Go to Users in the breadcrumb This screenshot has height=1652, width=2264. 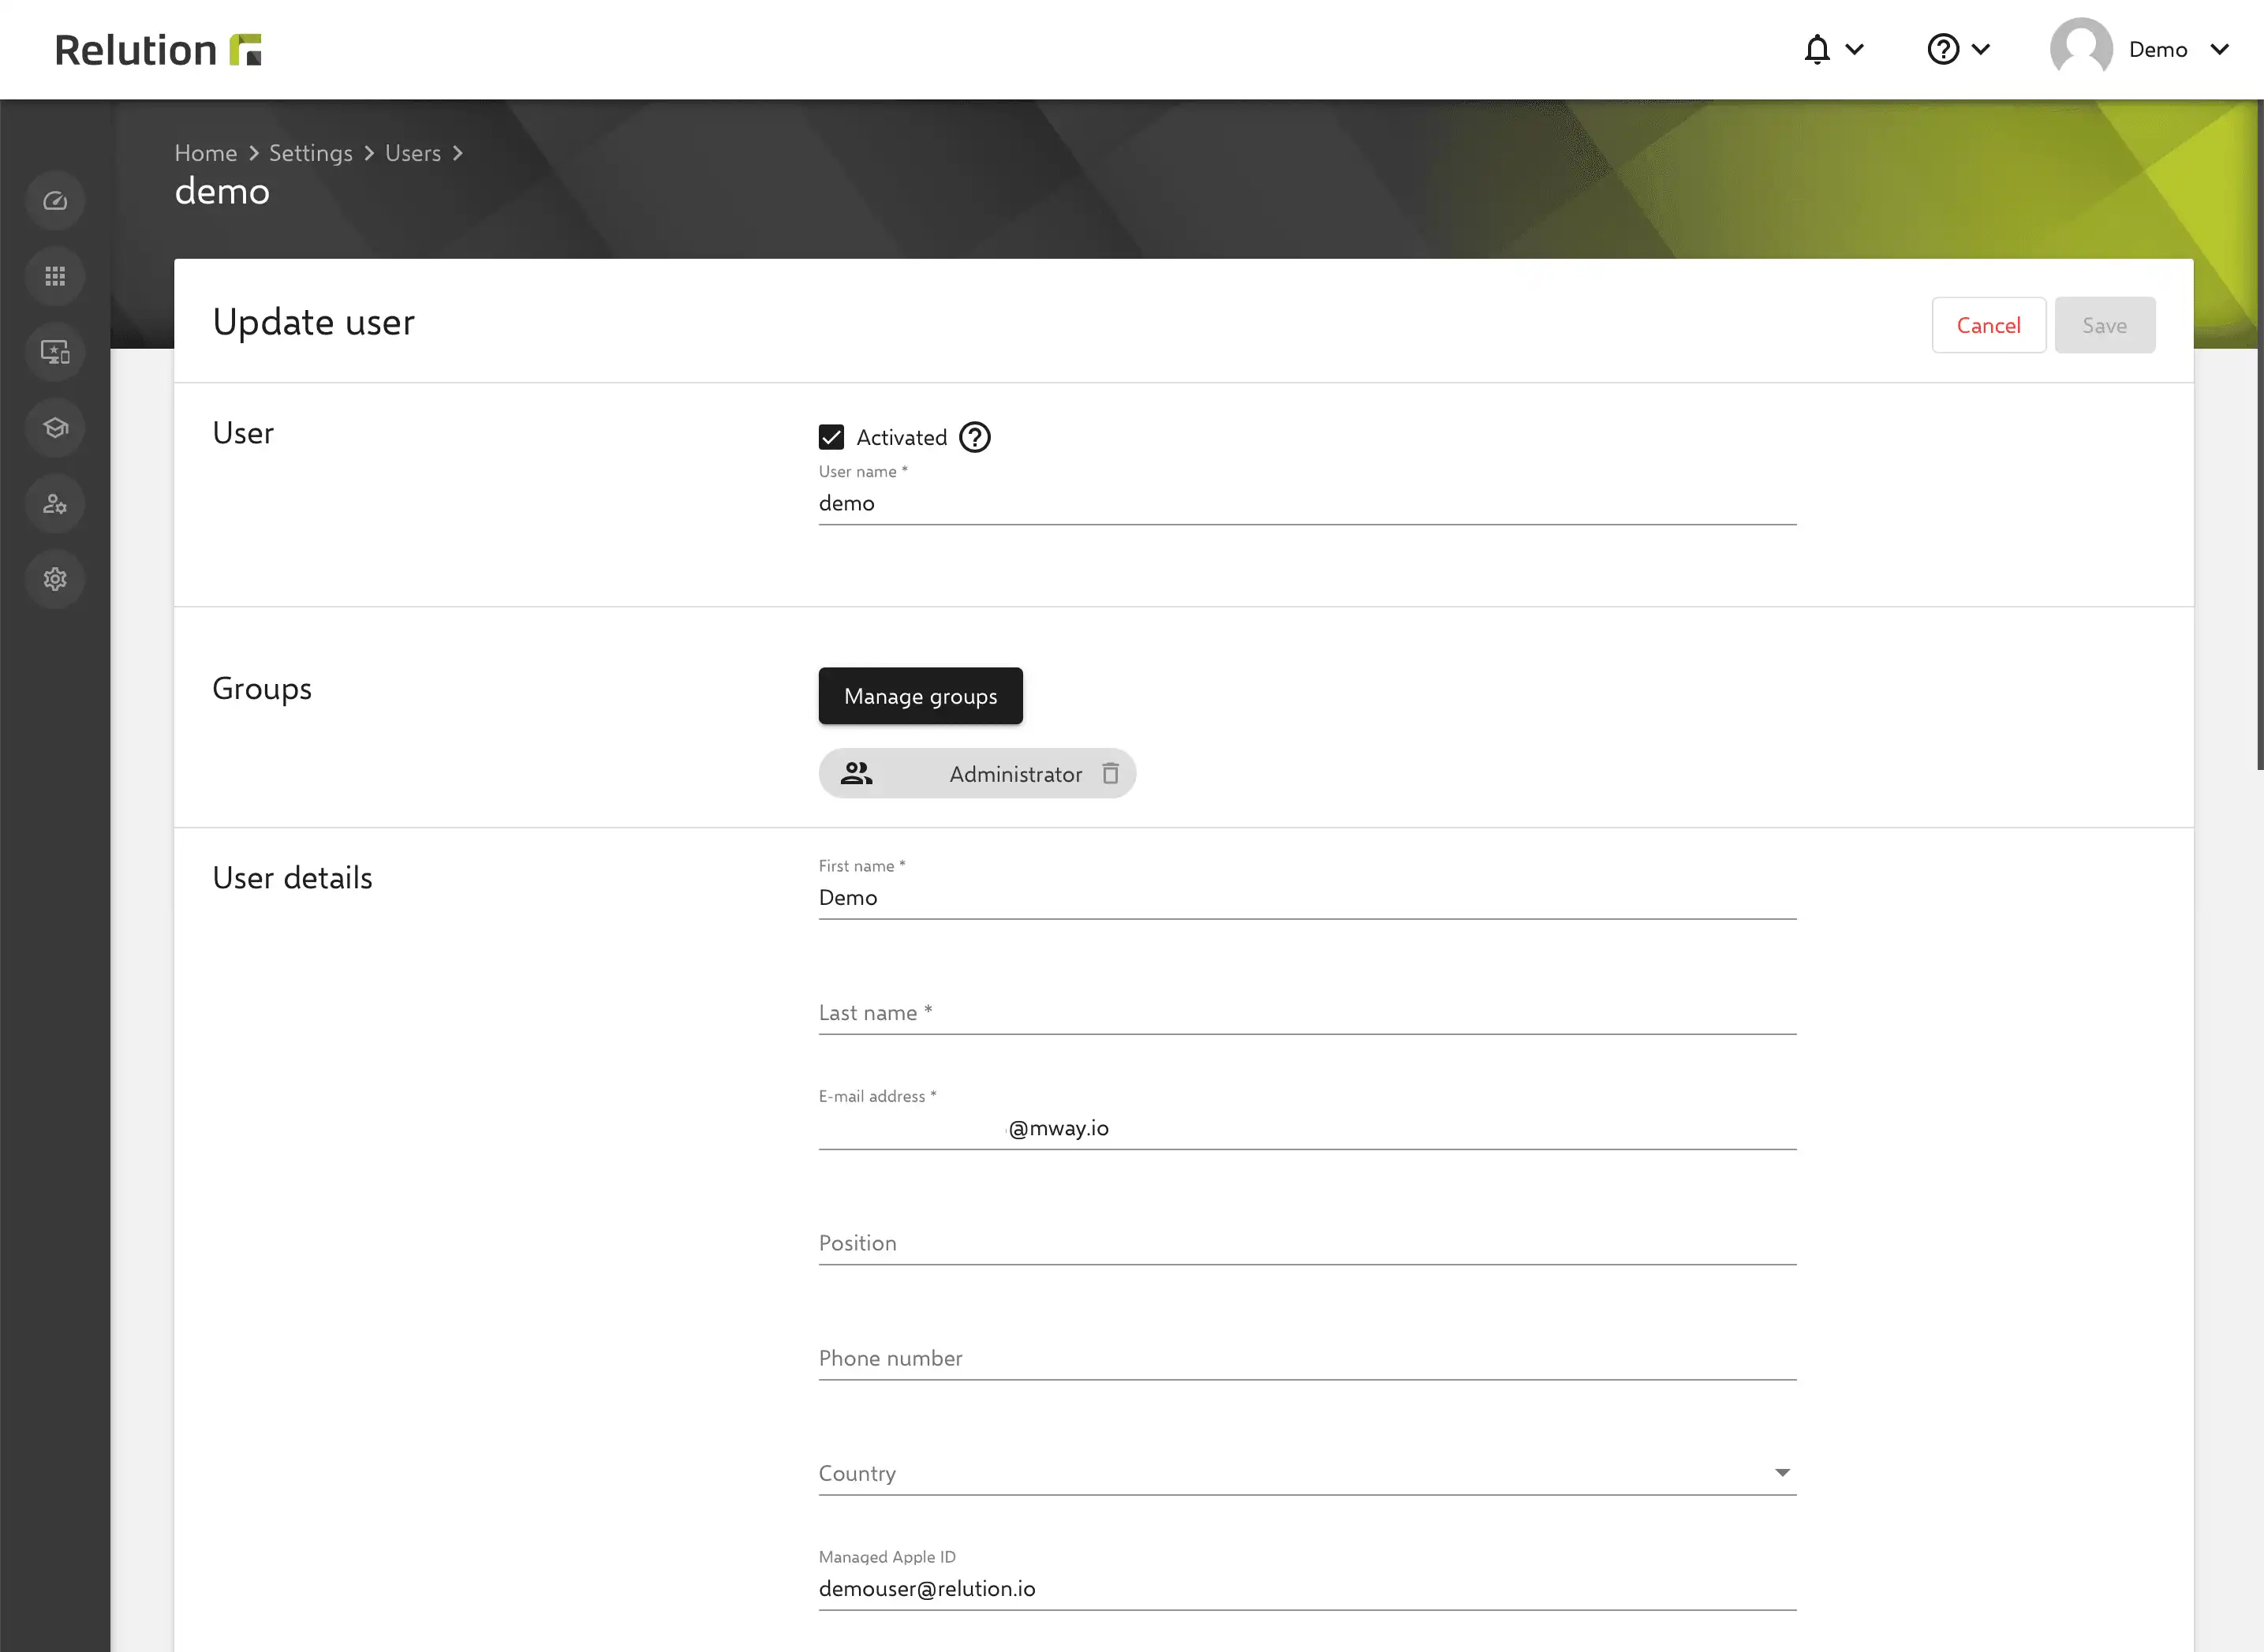(x=412, y=153)
